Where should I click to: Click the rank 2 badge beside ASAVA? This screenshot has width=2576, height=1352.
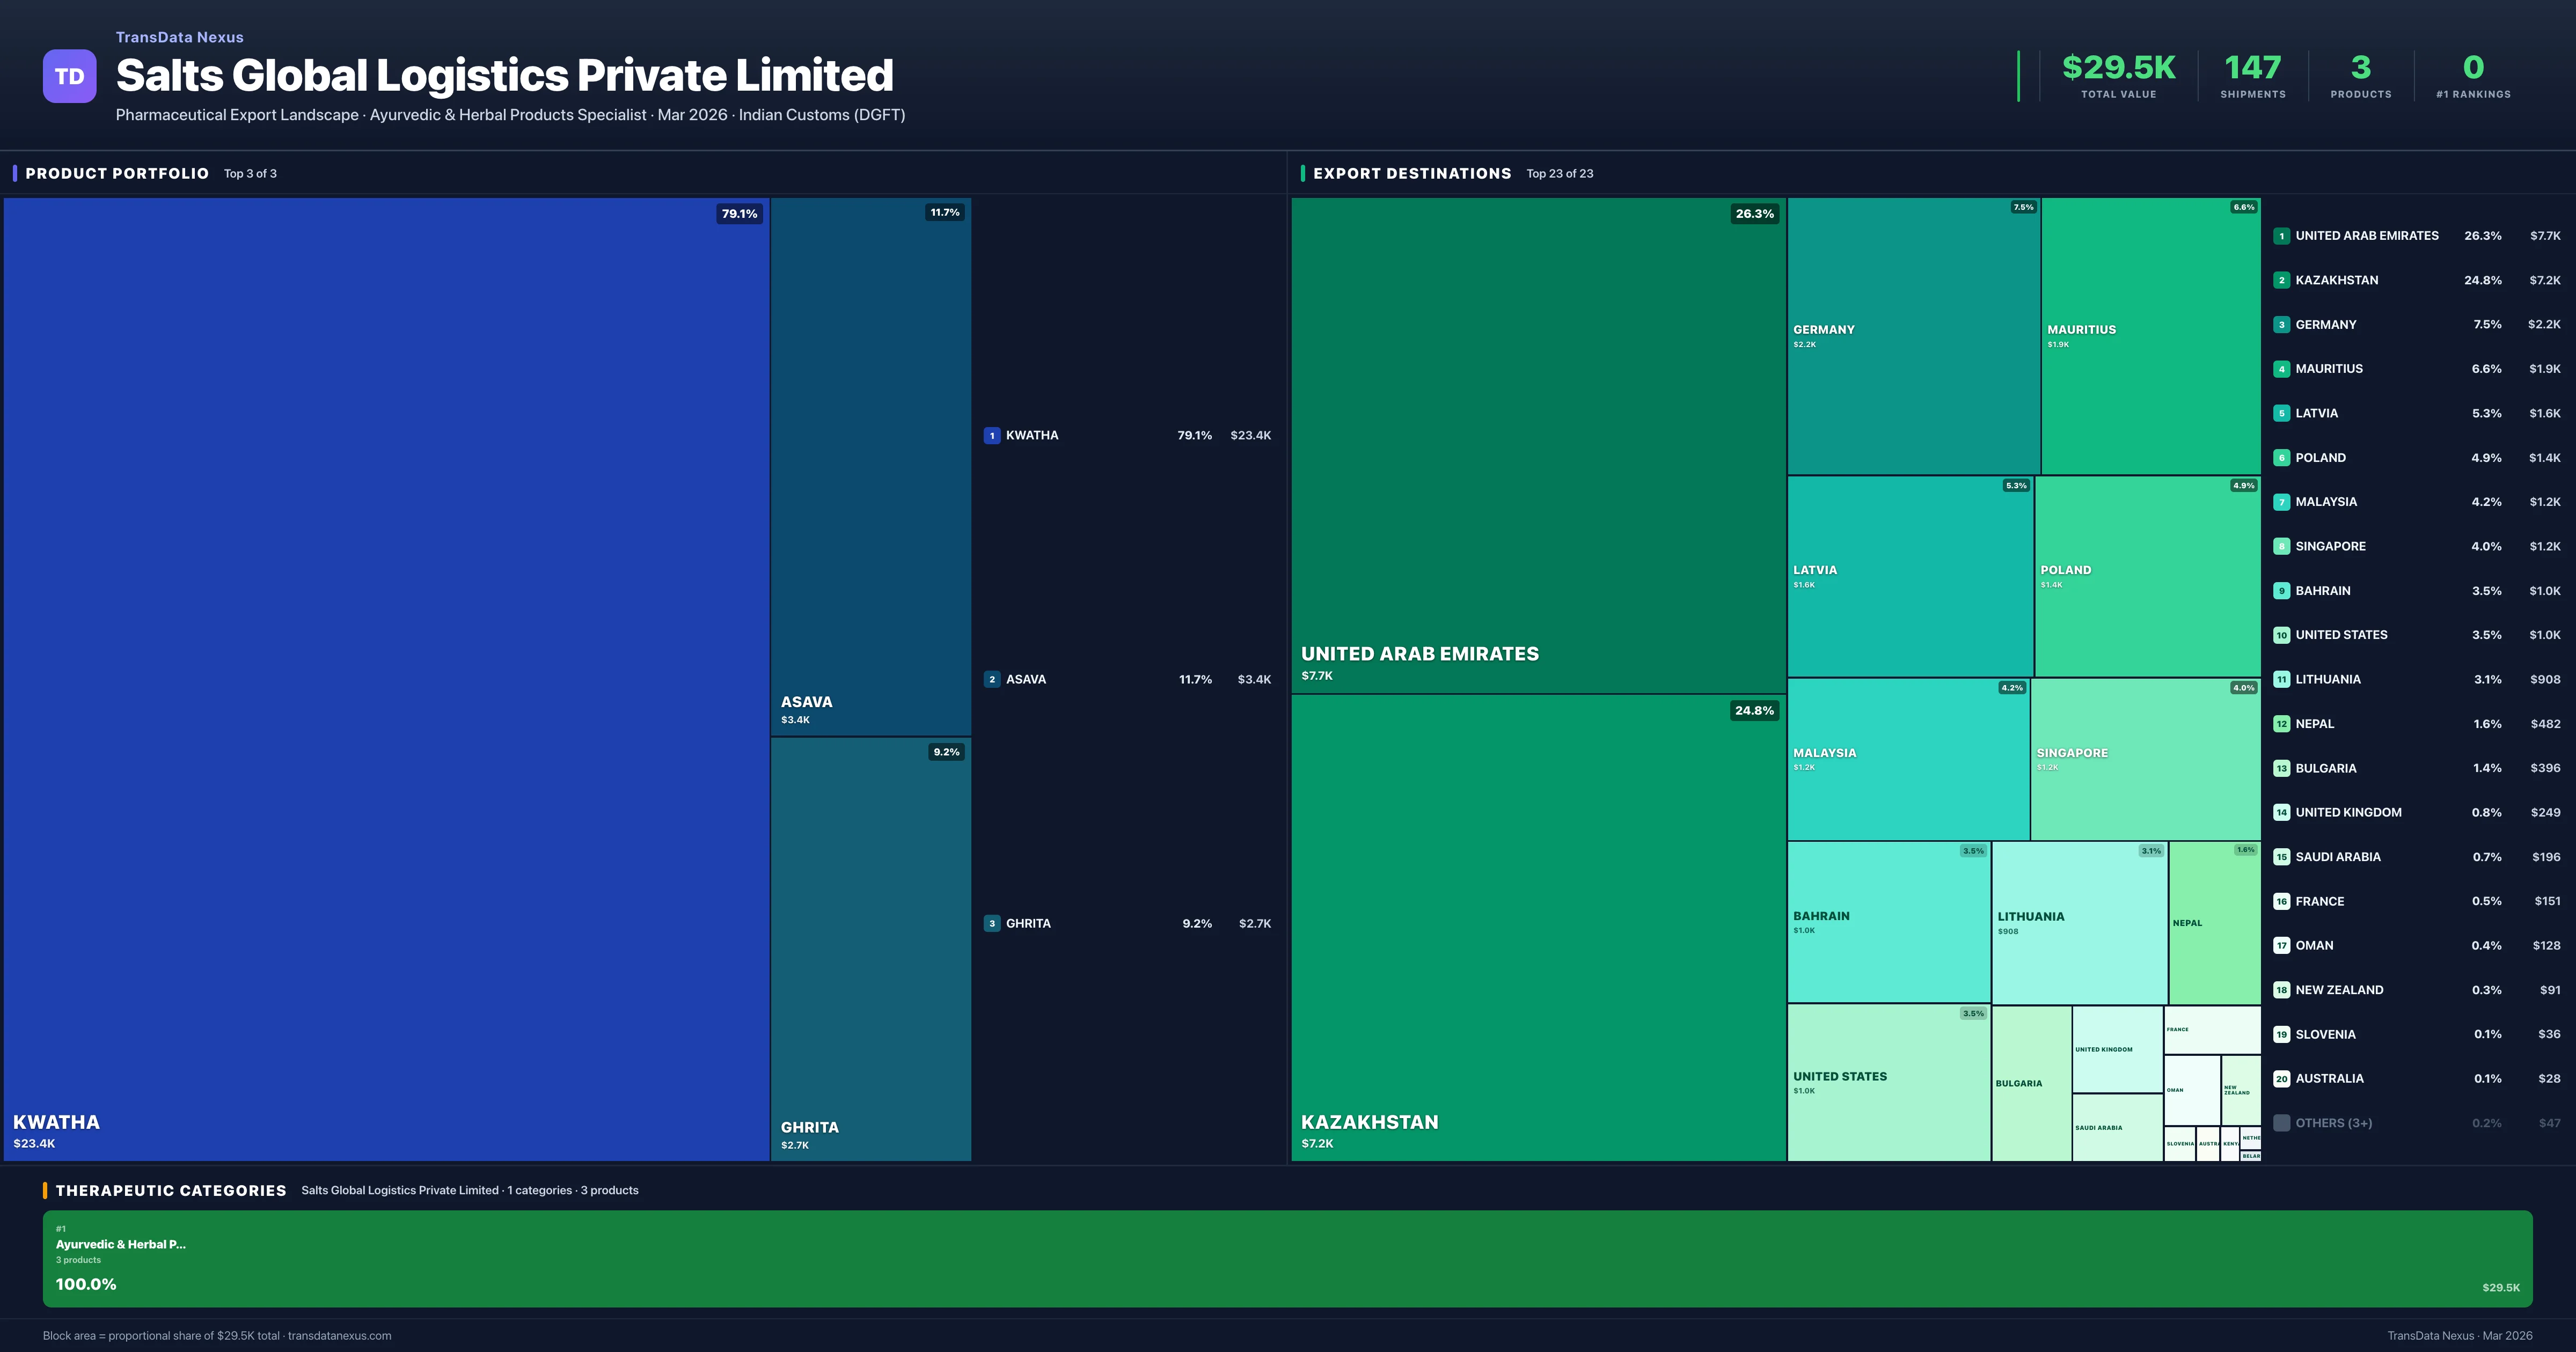click(991, 680)
